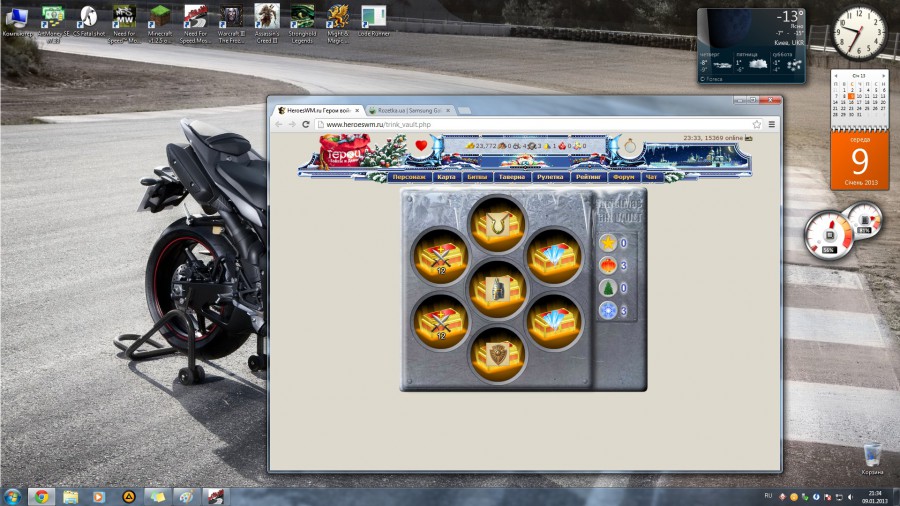The width and height of the screenshot is (900, 506).
Task: Click the red heart health icon
Action: (x=421, y=146)
